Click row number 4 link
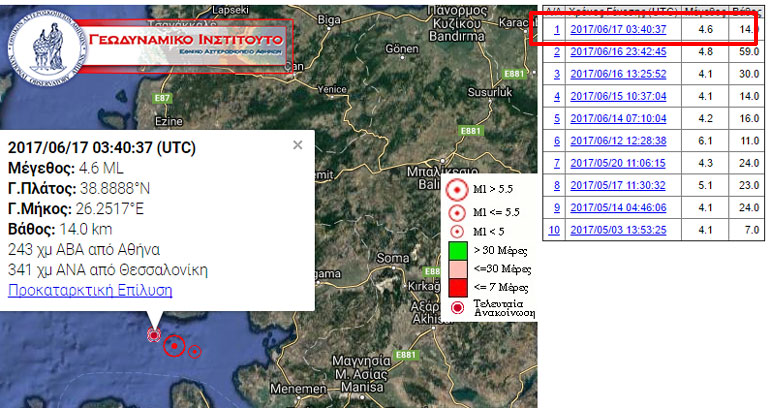Viewport: 770px width, 408px height. 557,96
